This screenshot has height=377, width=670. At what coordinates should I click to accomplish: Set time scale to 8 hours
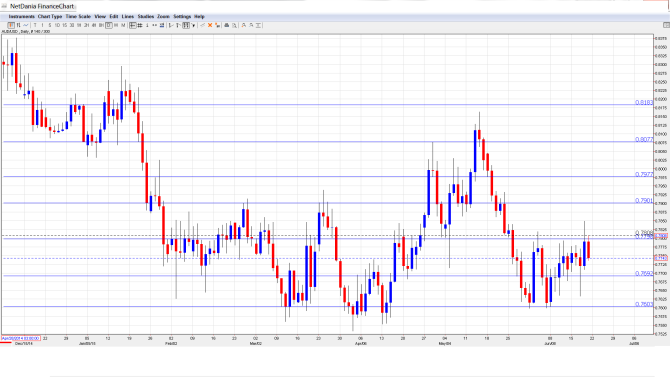101,26
